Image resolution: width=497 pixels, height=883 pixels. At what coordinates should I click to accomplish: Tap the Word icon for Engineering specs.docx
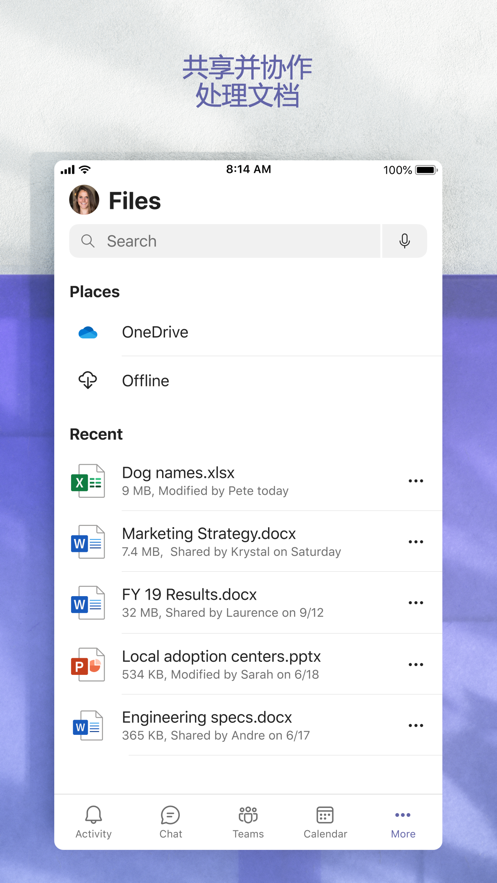[x=88, y=725]
